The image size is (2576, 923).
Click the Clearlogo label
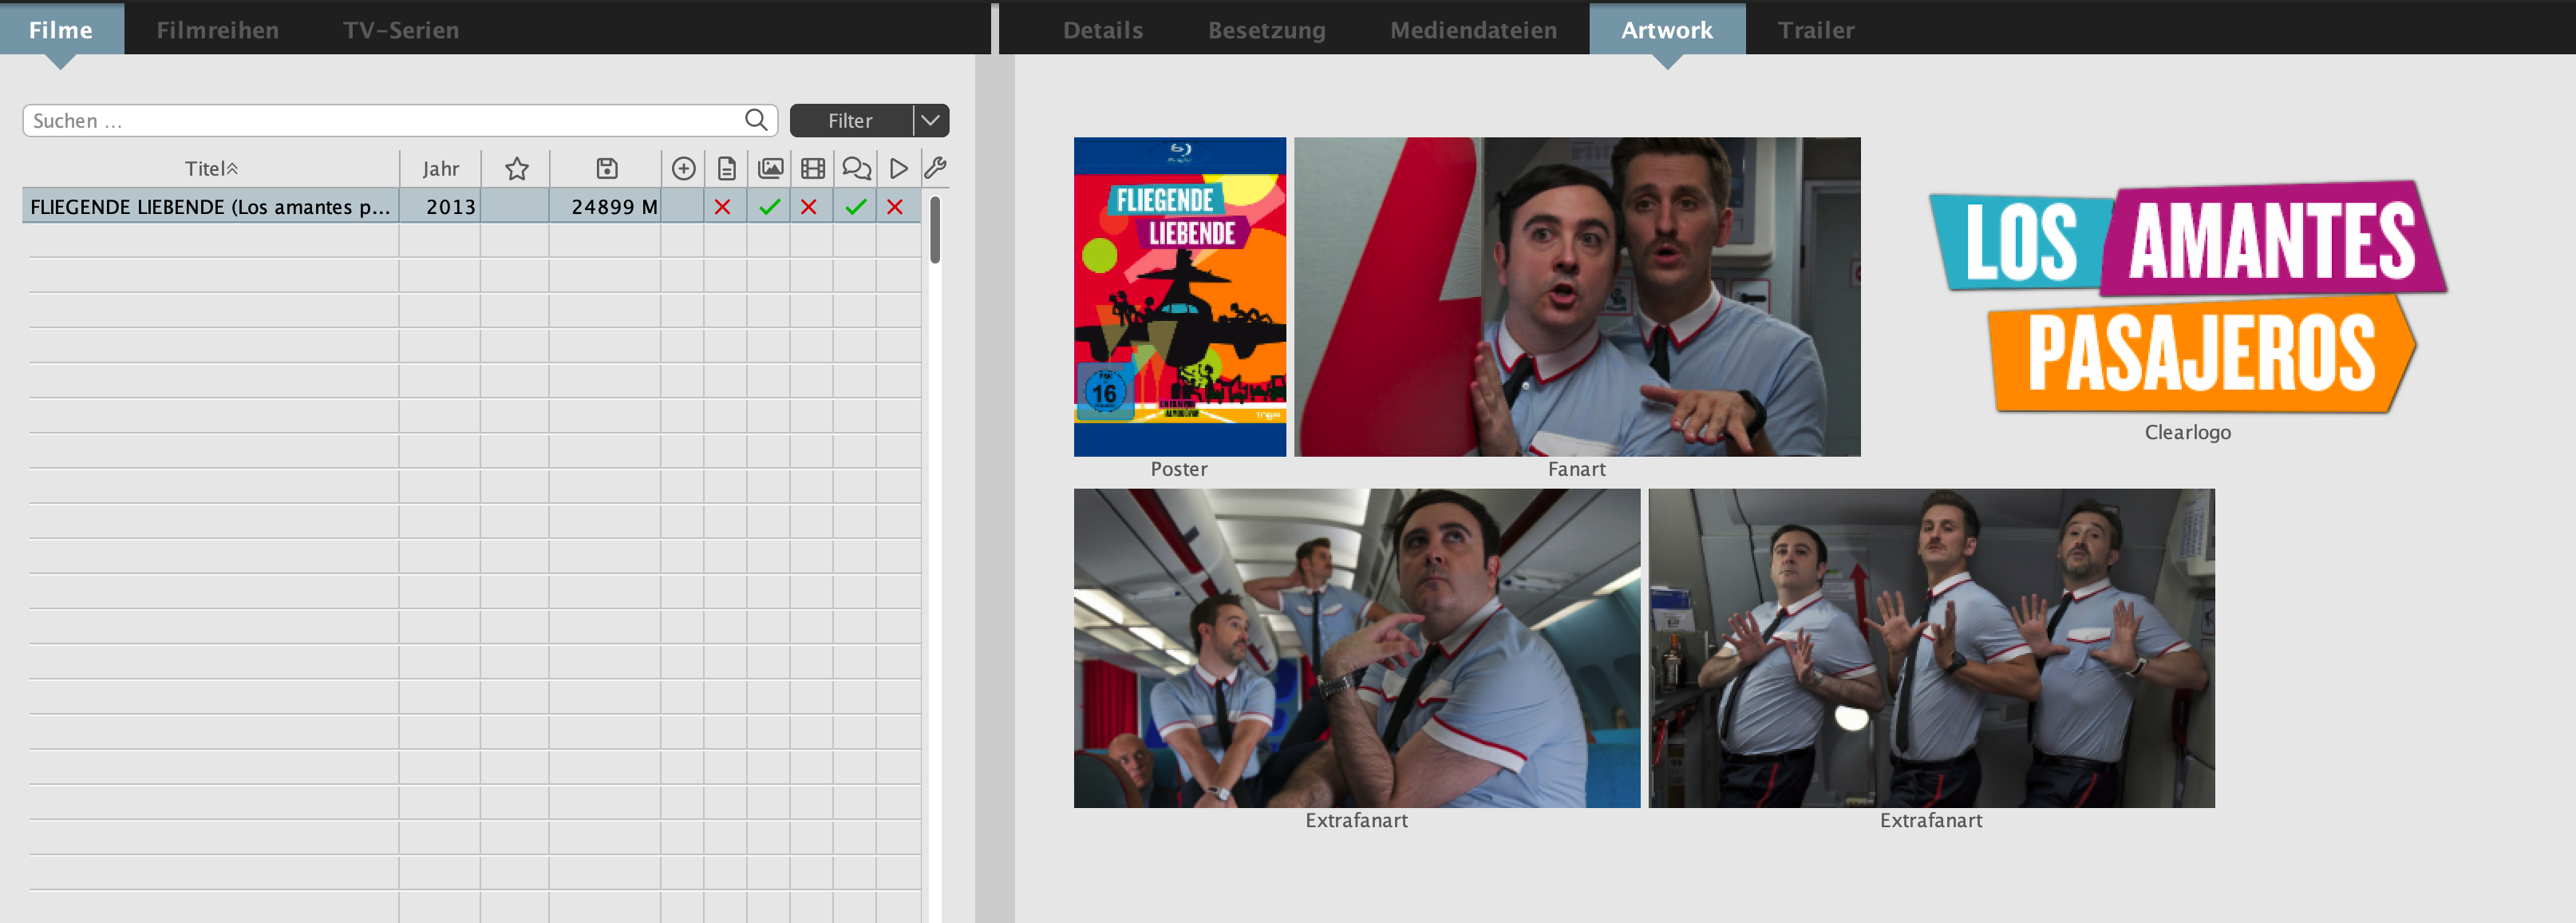[x=2187, y=432]
